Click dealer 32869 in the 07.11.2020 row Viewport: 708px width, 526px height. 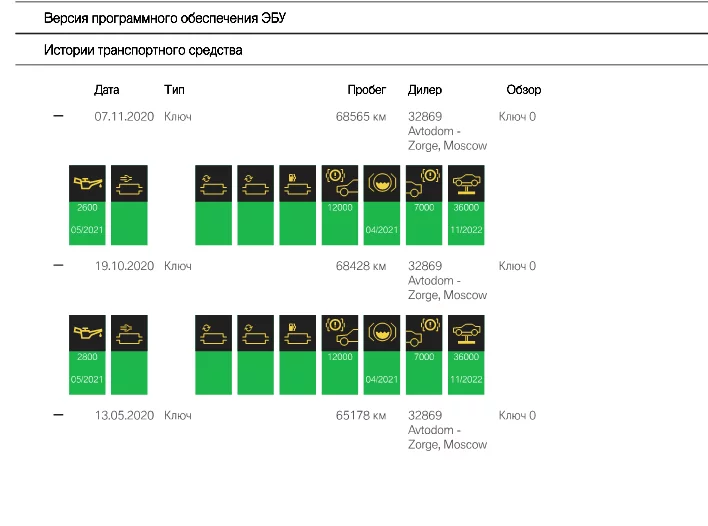click(425, 116)
